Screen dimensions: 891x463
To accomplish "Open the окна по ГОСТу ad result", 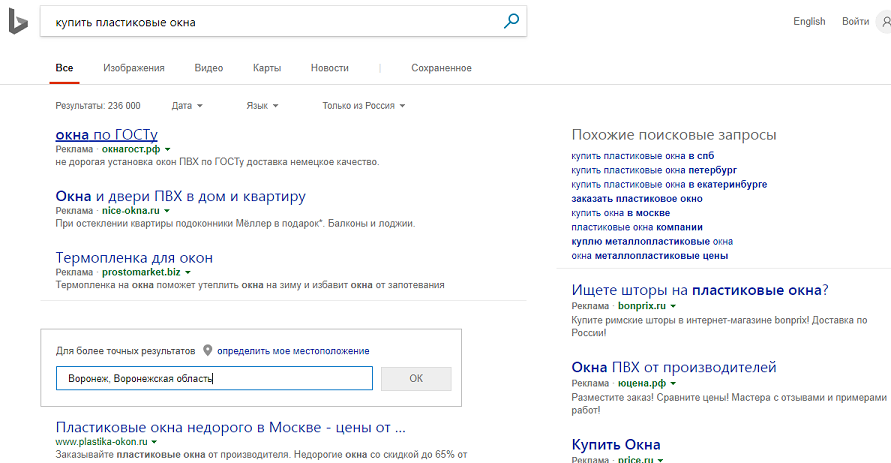I will tap(106, 134).
